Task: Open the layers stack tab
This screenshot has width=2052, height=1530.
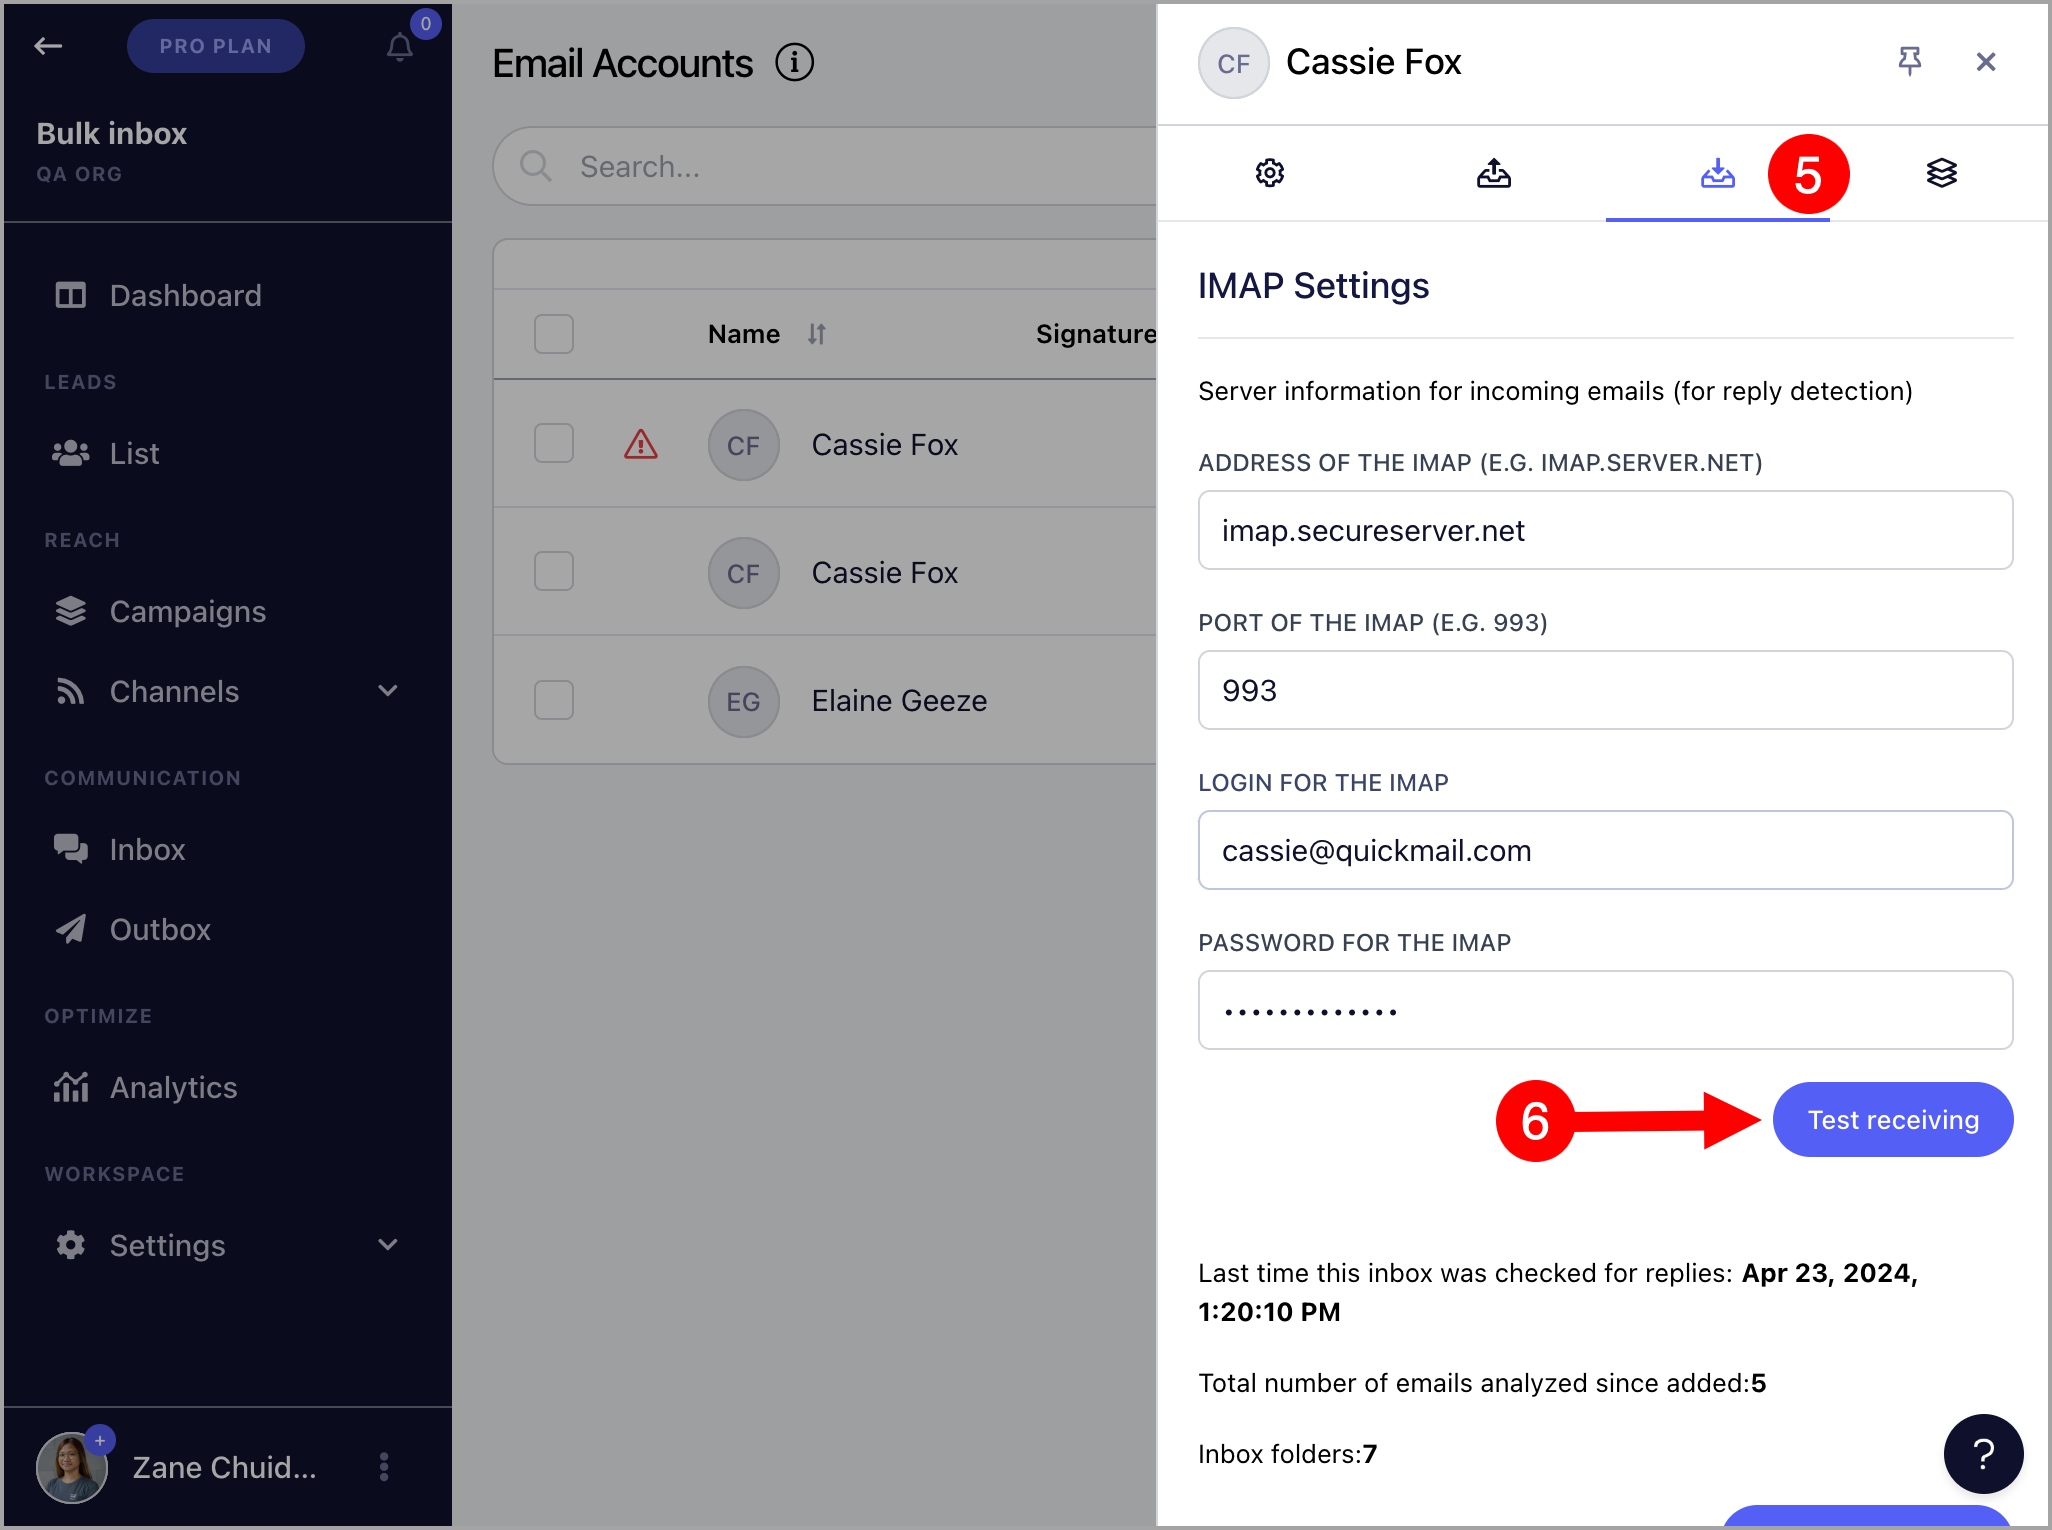Action: click(1942, 173)
